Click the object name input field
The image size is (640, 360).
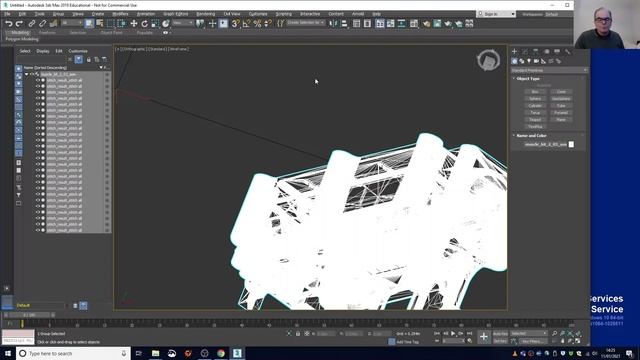pyautogui.click(x=545, y=144)
